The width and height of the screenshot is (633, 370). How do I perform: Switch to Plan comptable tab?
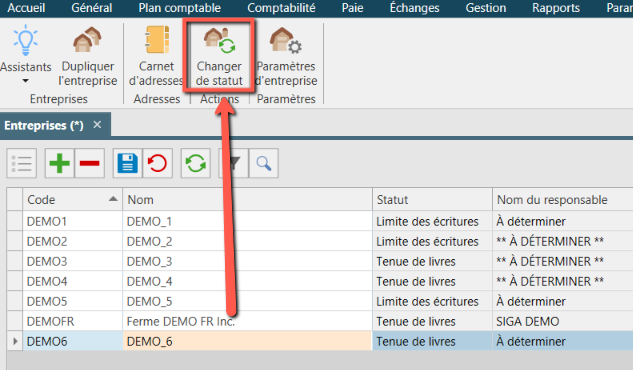click(x=180, y=8)
